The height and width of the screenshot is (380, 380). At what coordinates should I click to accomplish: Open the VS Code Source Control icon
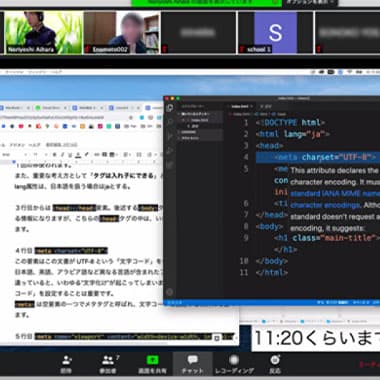[170, 136]
